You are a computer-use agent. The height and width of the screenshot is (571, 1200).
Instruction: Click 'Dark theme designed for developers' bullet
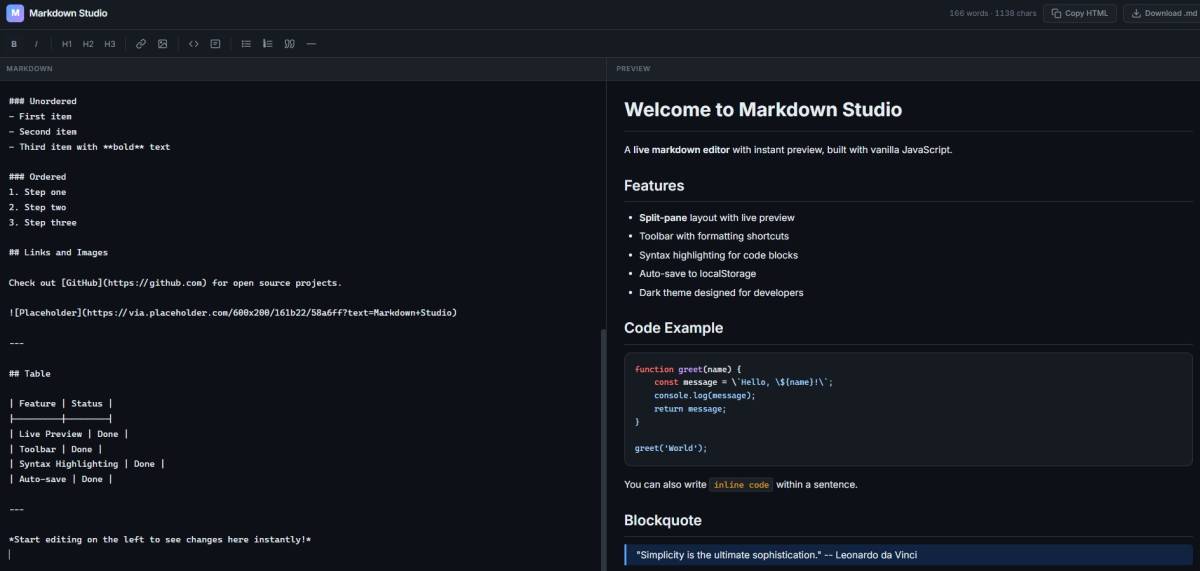point(721,293)
